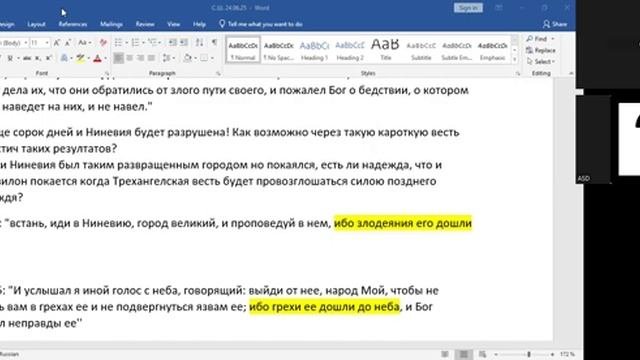Move the zoom slider handle
Screen dimensions: 640x360
[529, 354]
